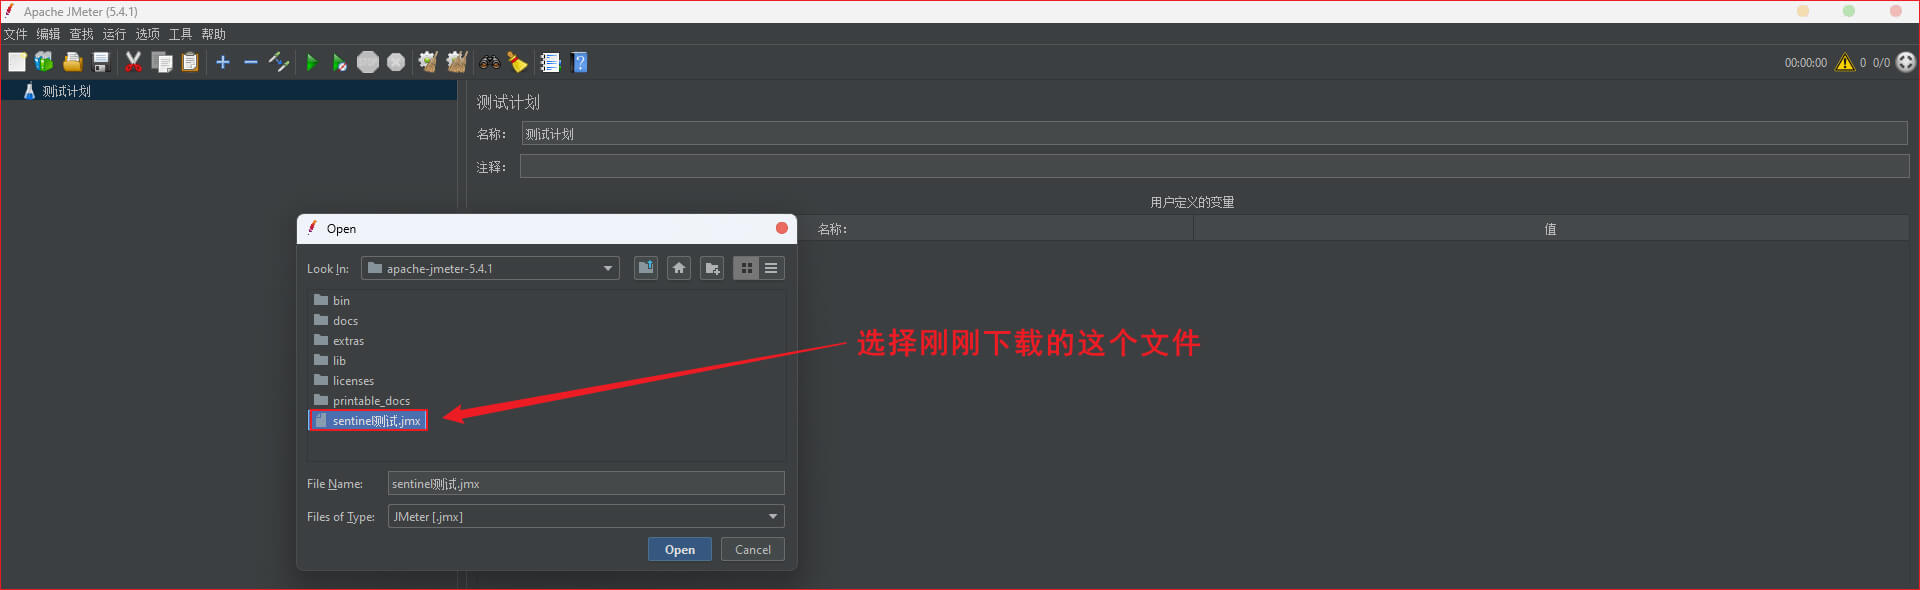
Task: Select the extras folder
Action: point(339,340)
